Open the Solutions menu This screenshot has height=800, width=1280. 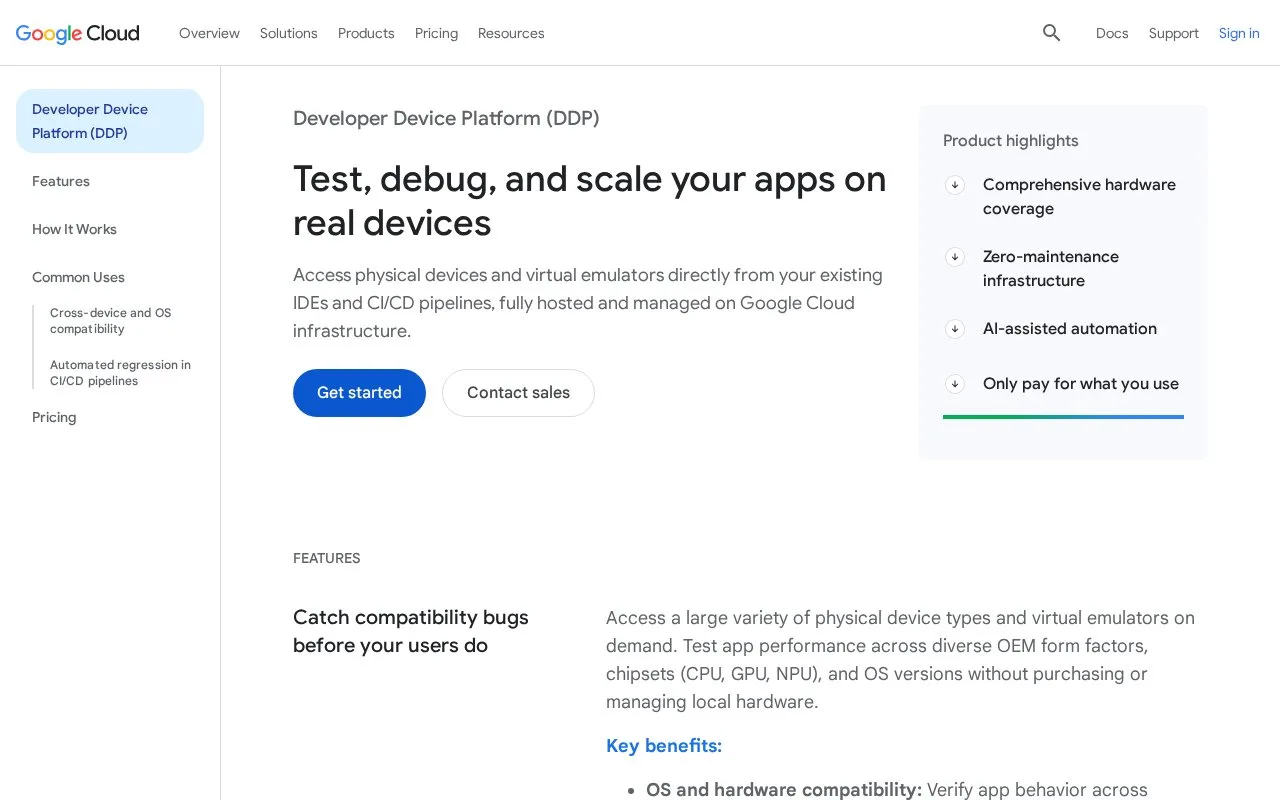point(288,33)
